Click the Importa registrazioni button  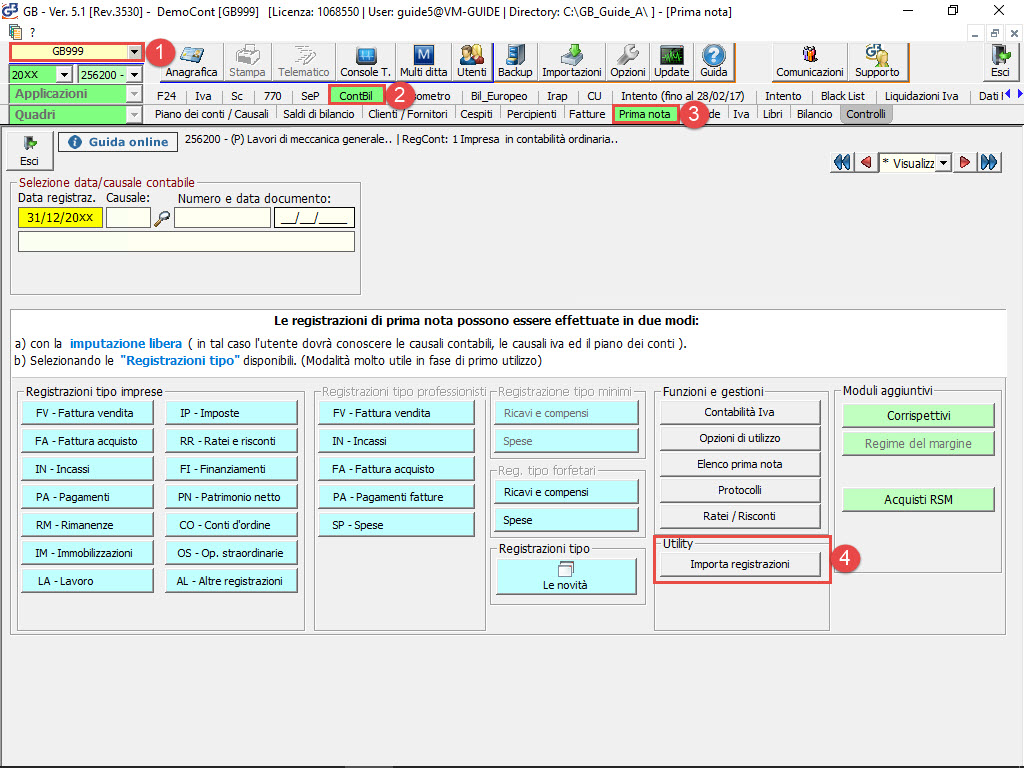[739, 564]
